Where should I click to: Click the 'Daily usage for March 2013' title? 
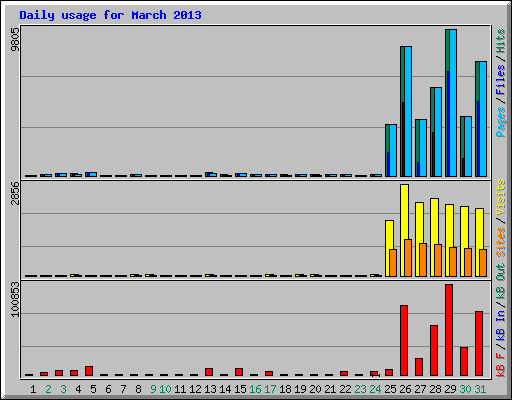click(110, 15)
